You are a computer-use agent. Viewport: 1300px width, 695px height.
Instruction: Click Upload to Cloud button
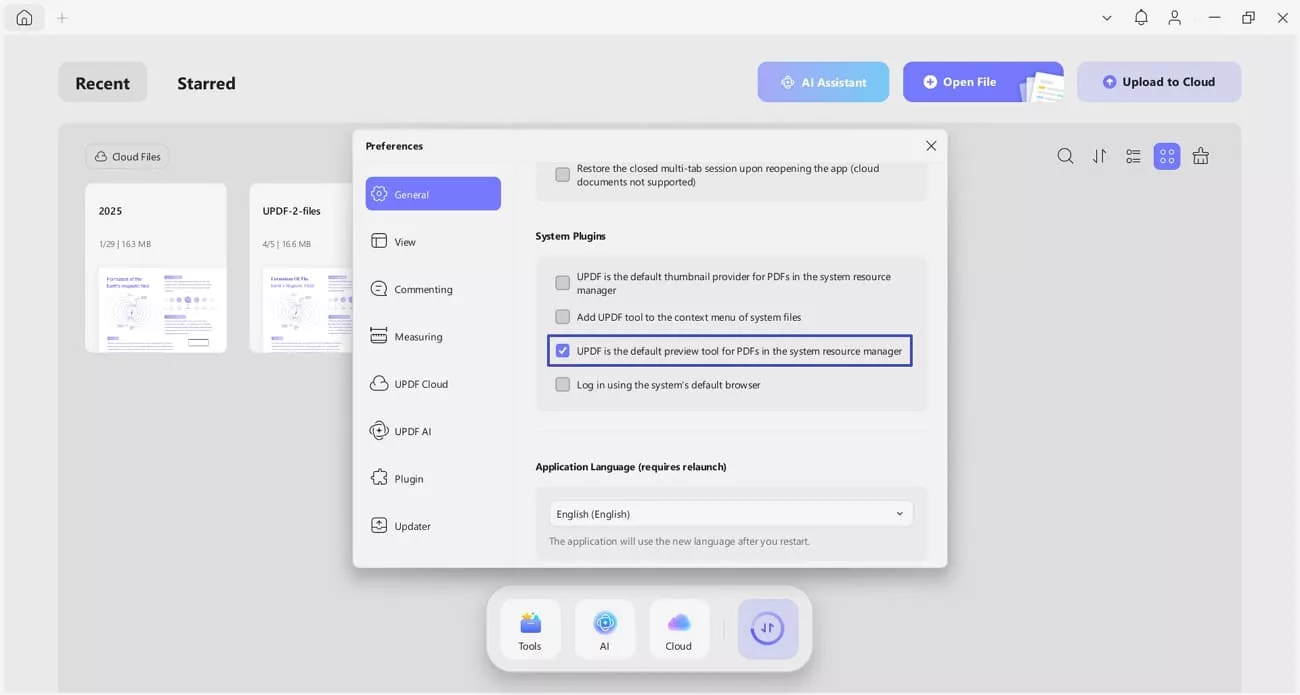click(1159, 82)
